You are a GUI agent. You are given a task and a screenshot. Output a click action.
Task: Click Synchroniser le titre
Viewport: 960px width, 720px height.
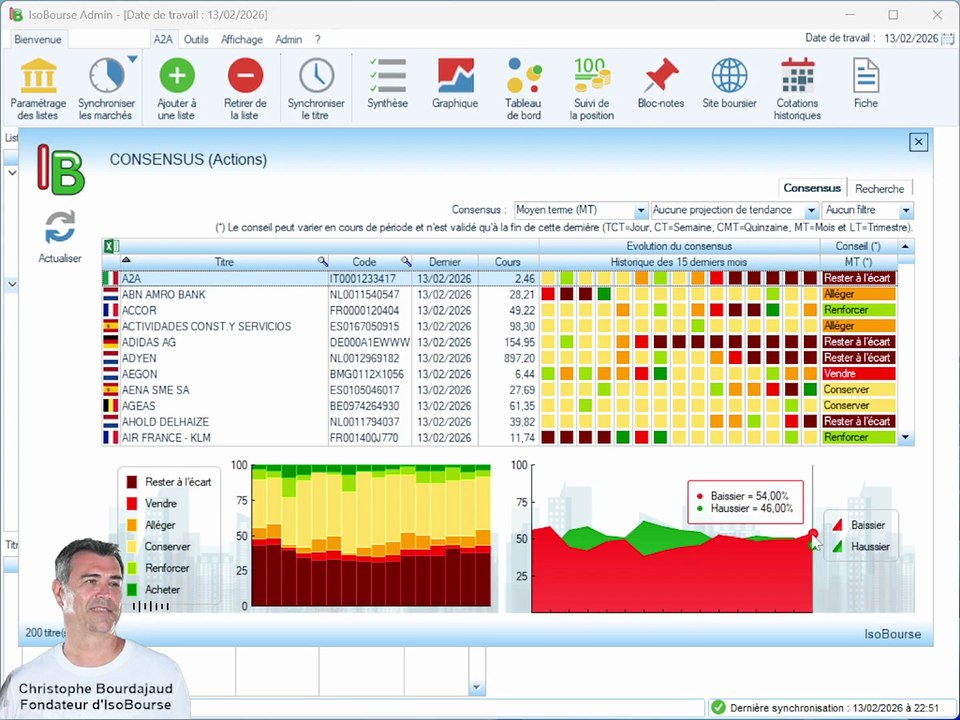coord(317,89)
